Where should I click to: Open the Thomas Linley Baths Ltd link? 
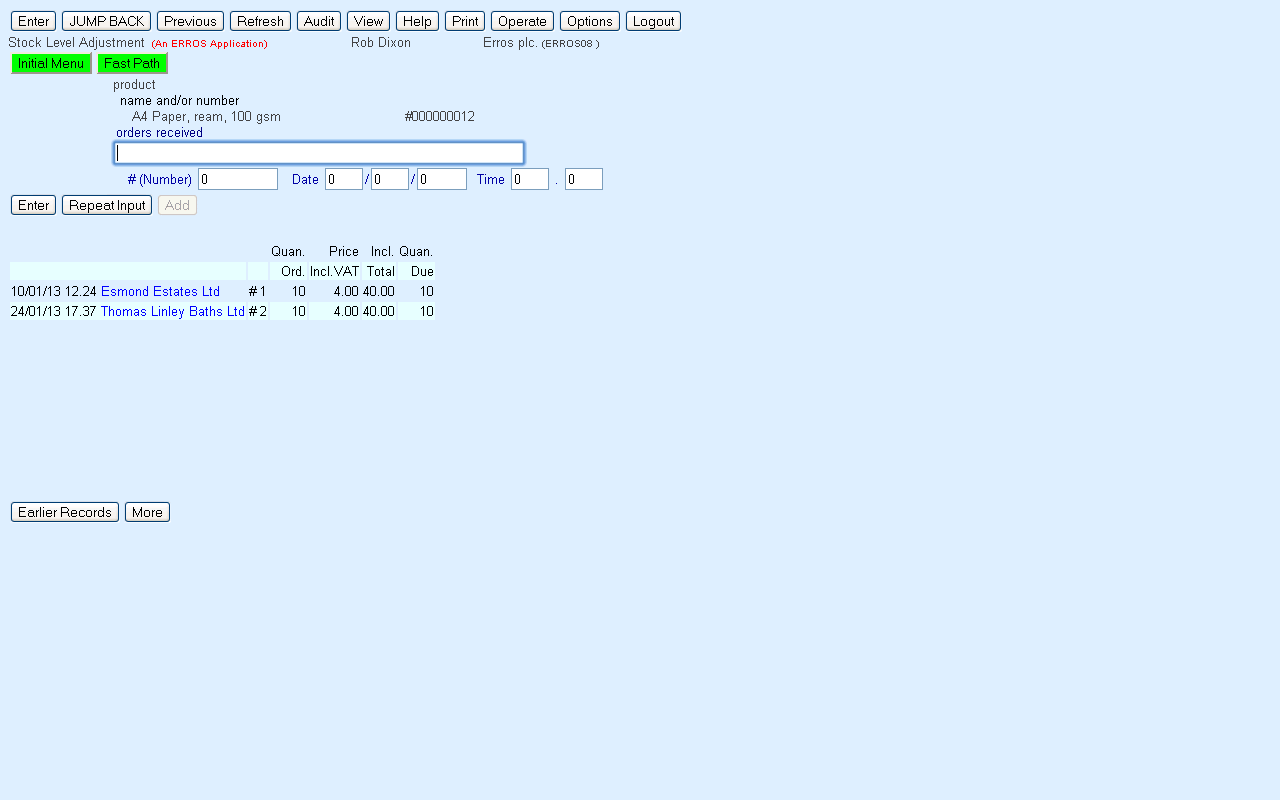(x=172, y=311)
